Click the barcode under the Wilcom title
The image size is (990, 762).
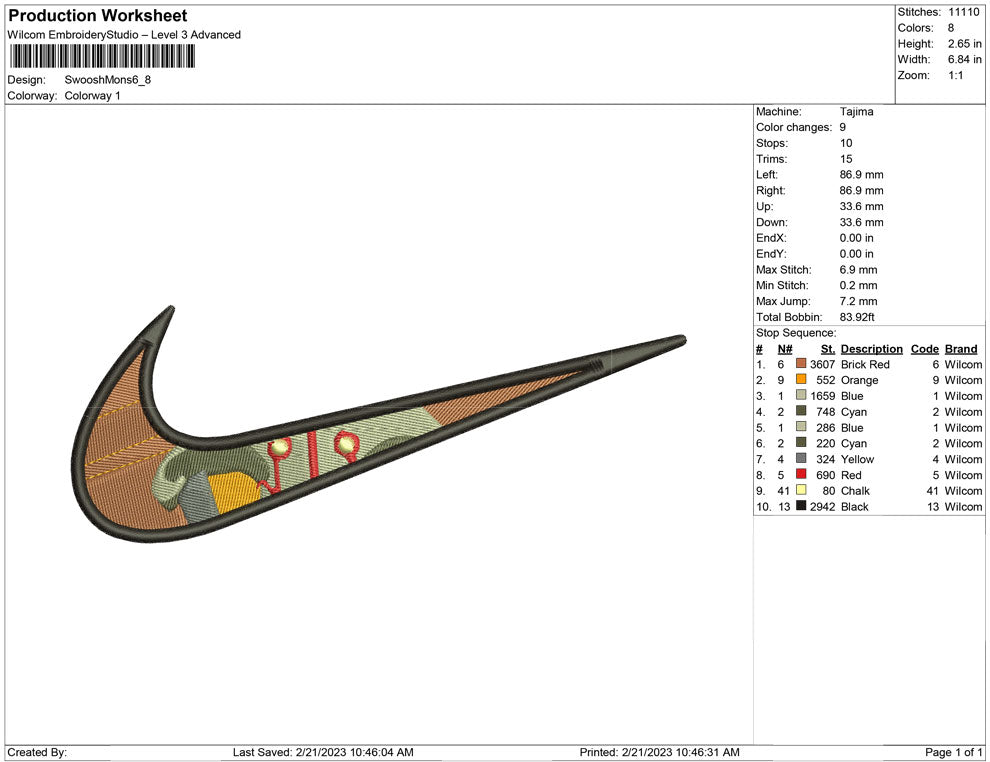point(102,56)
